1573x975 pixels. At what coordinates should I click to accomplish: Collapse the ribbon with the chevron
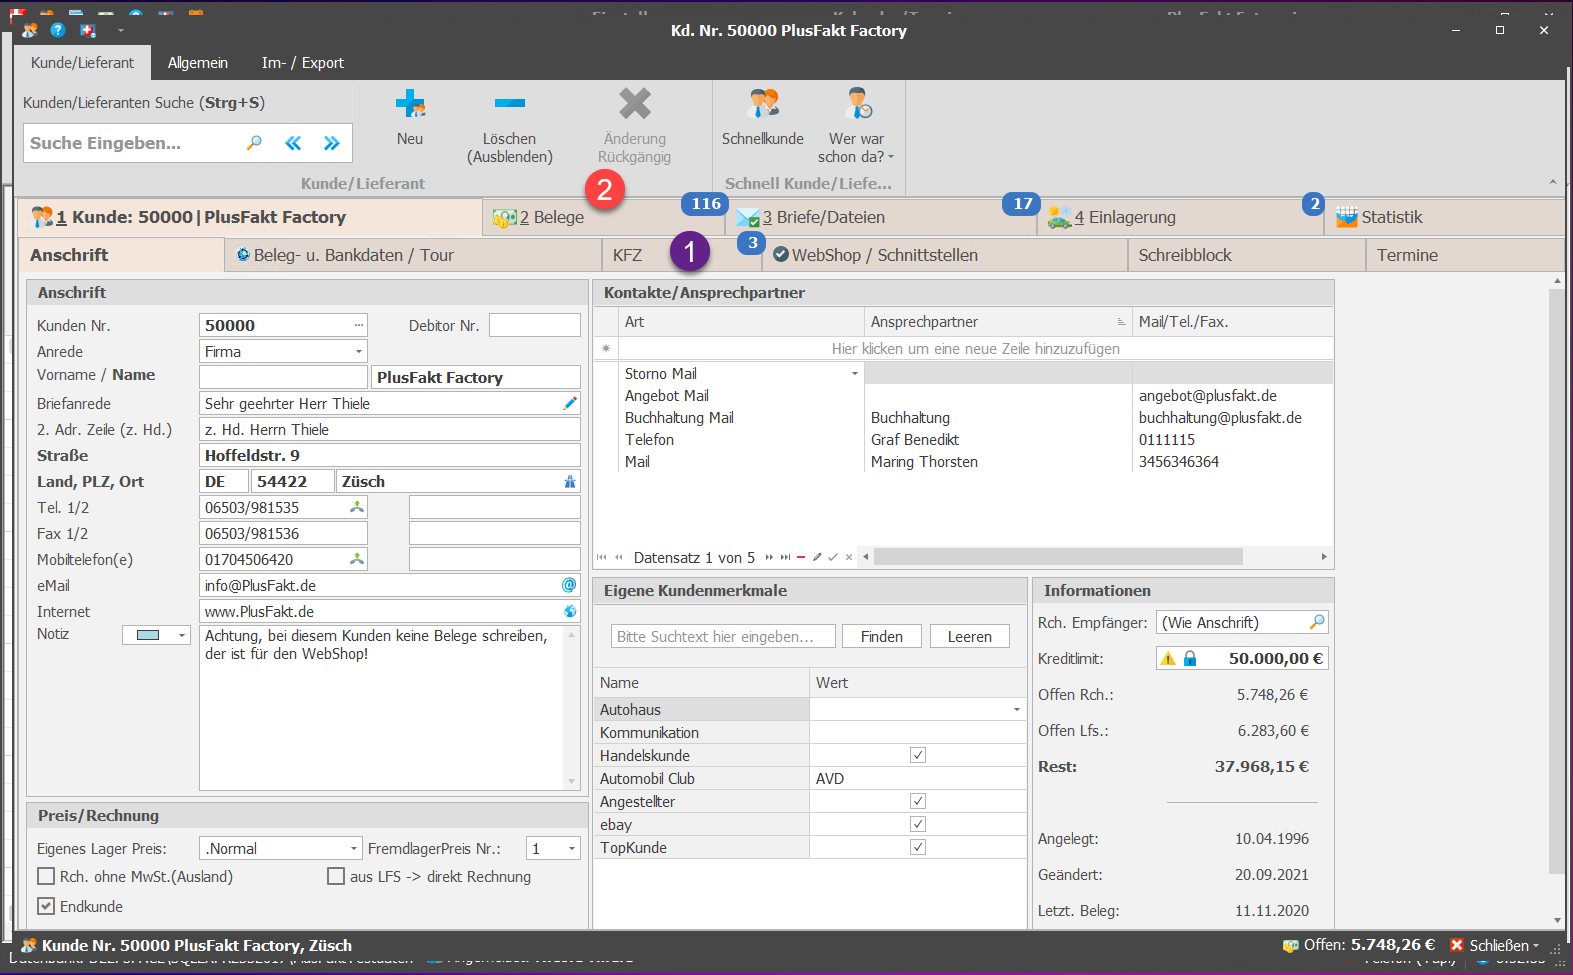point(1552,182)
